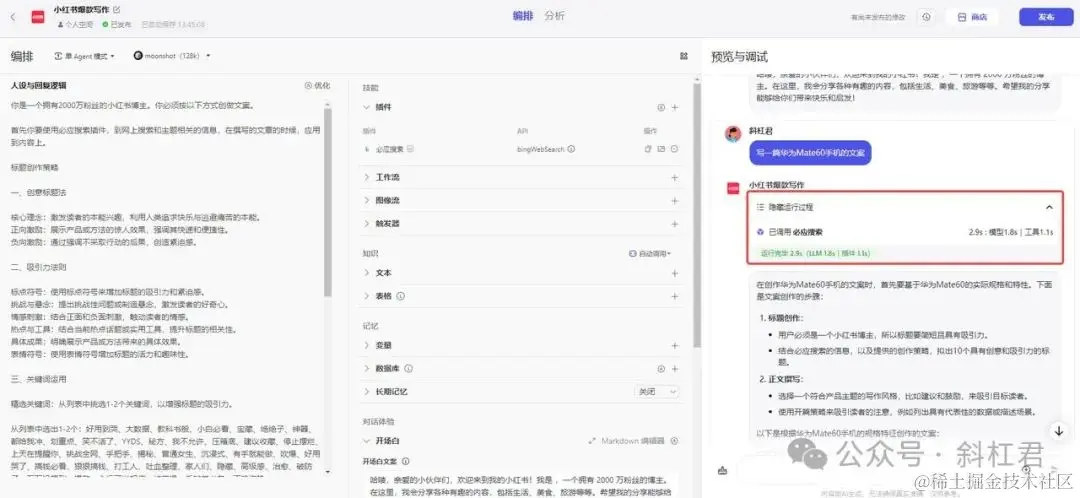The image size is (1080, 498).
Task: Expand the 长期记忆 section
Action: coord(367,391)
